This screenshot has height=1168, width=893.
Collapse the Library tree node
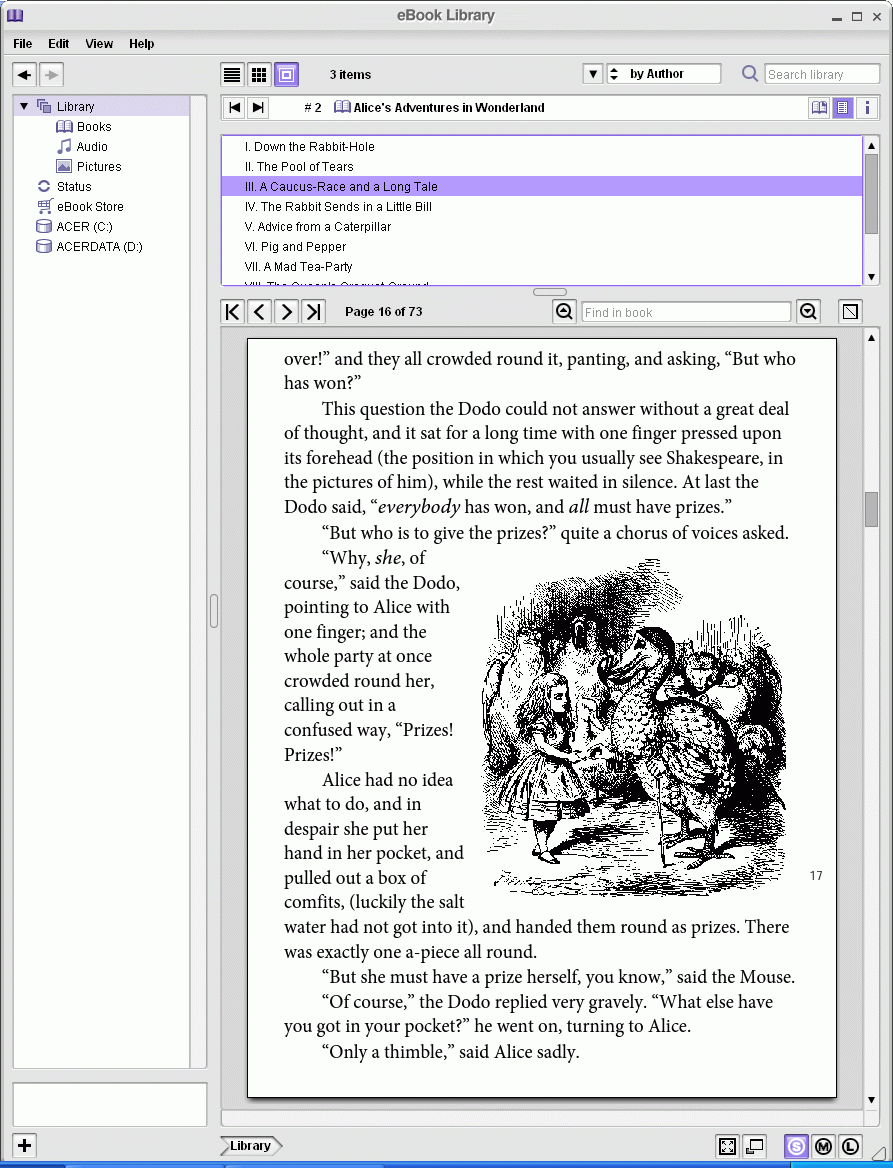click(x=24, y=107)
